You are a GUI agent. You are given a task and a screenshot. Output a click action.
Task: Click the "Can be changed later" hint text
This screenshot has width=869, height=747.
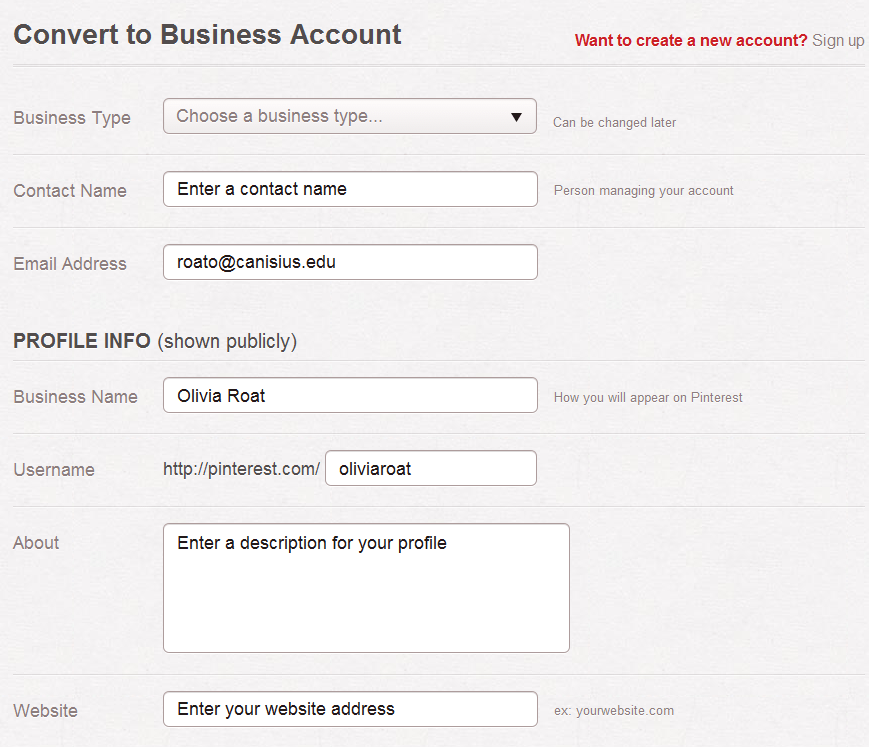(x=614, y=122)
